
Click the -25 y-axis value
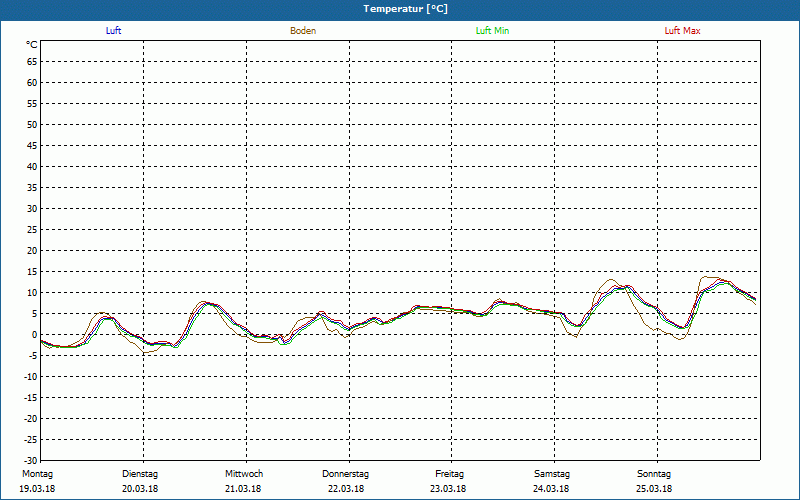tap(31, 439)
